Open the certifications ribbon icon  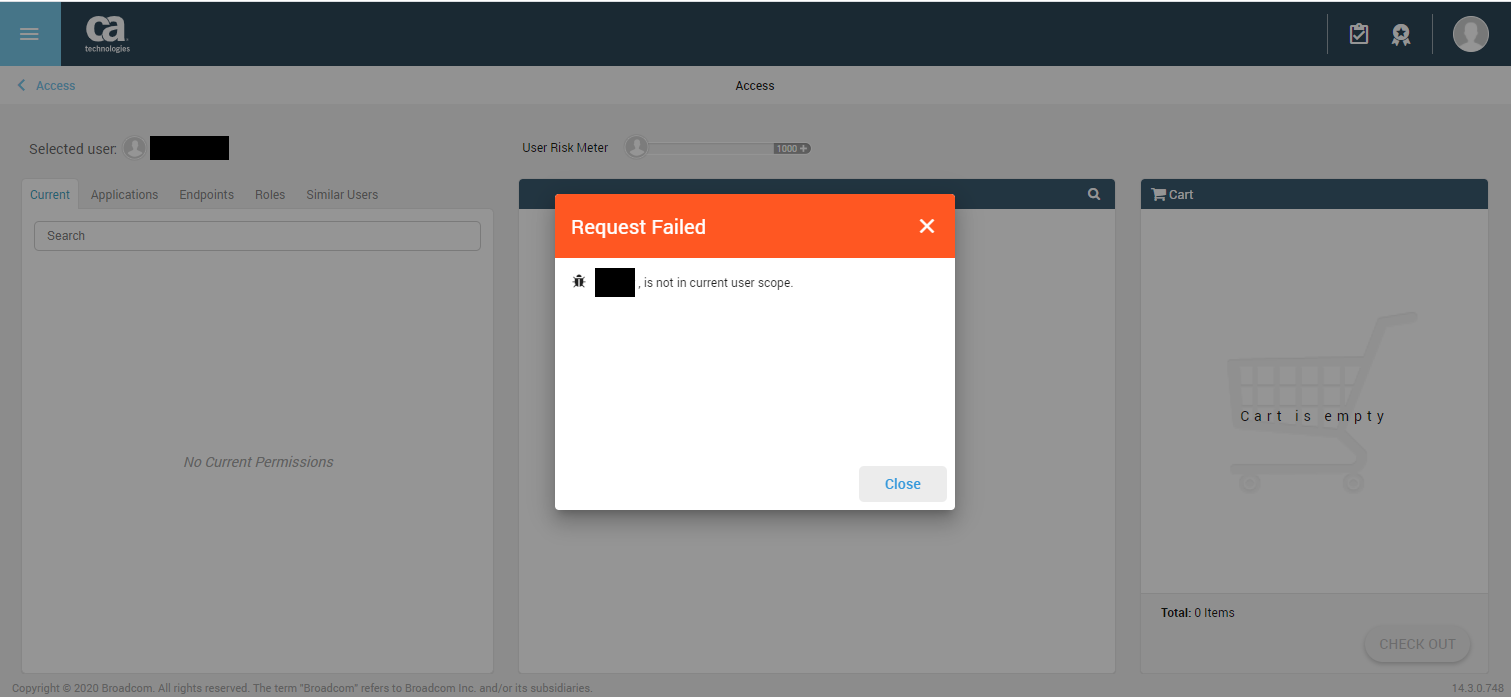click(1401, 35)
